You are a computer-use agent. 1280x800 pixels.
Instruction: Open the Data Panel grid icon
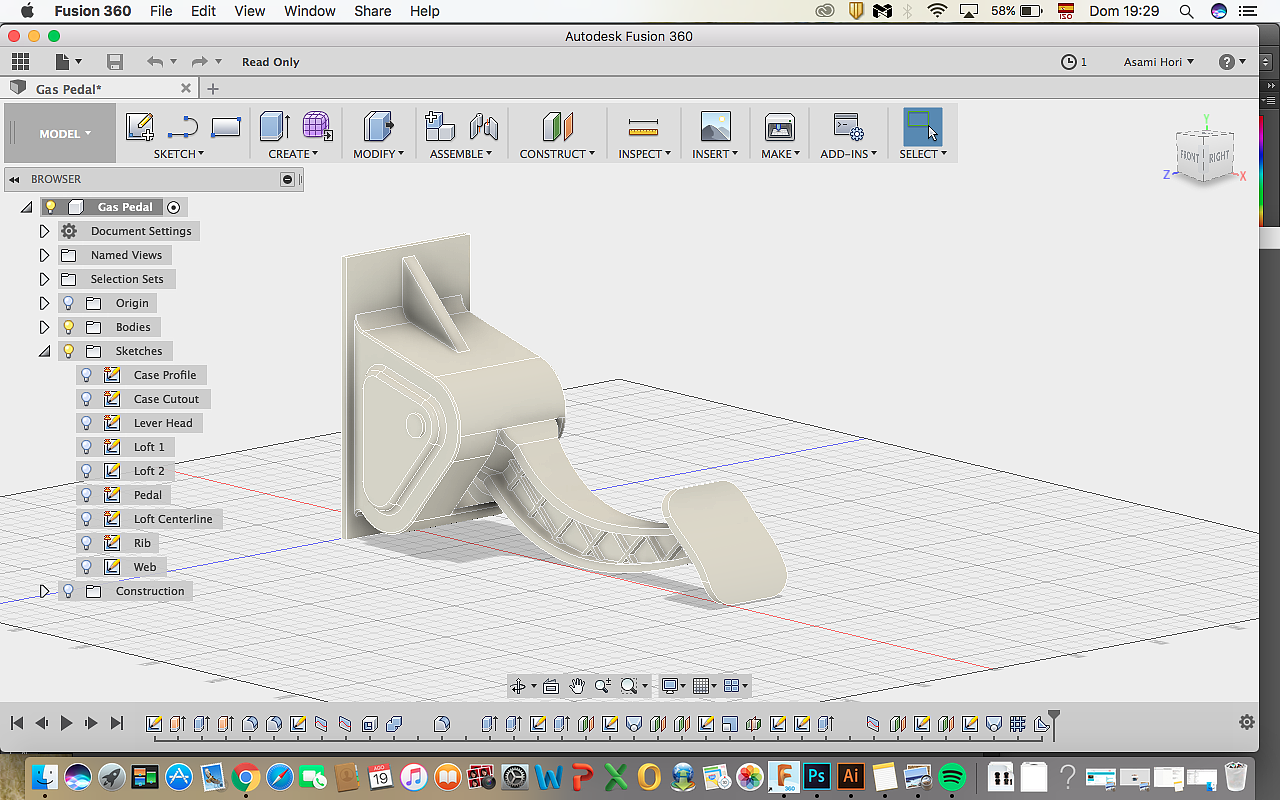[20, 62]
